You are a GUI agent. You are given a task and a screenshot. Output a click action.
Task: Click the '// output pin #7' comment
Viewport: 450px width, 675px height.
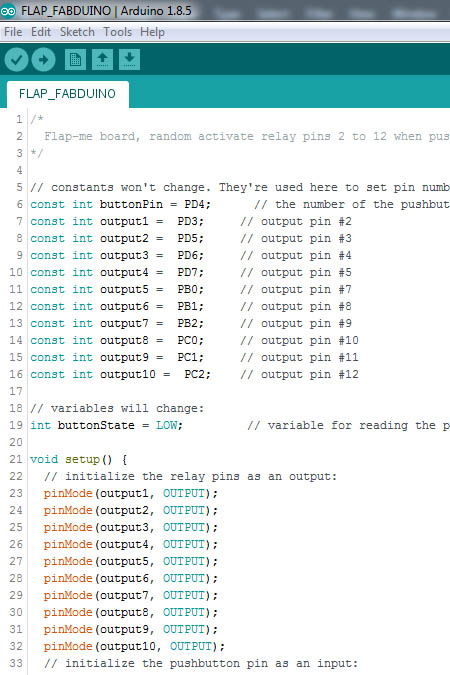pyautogui.click(x=296, y=289)
